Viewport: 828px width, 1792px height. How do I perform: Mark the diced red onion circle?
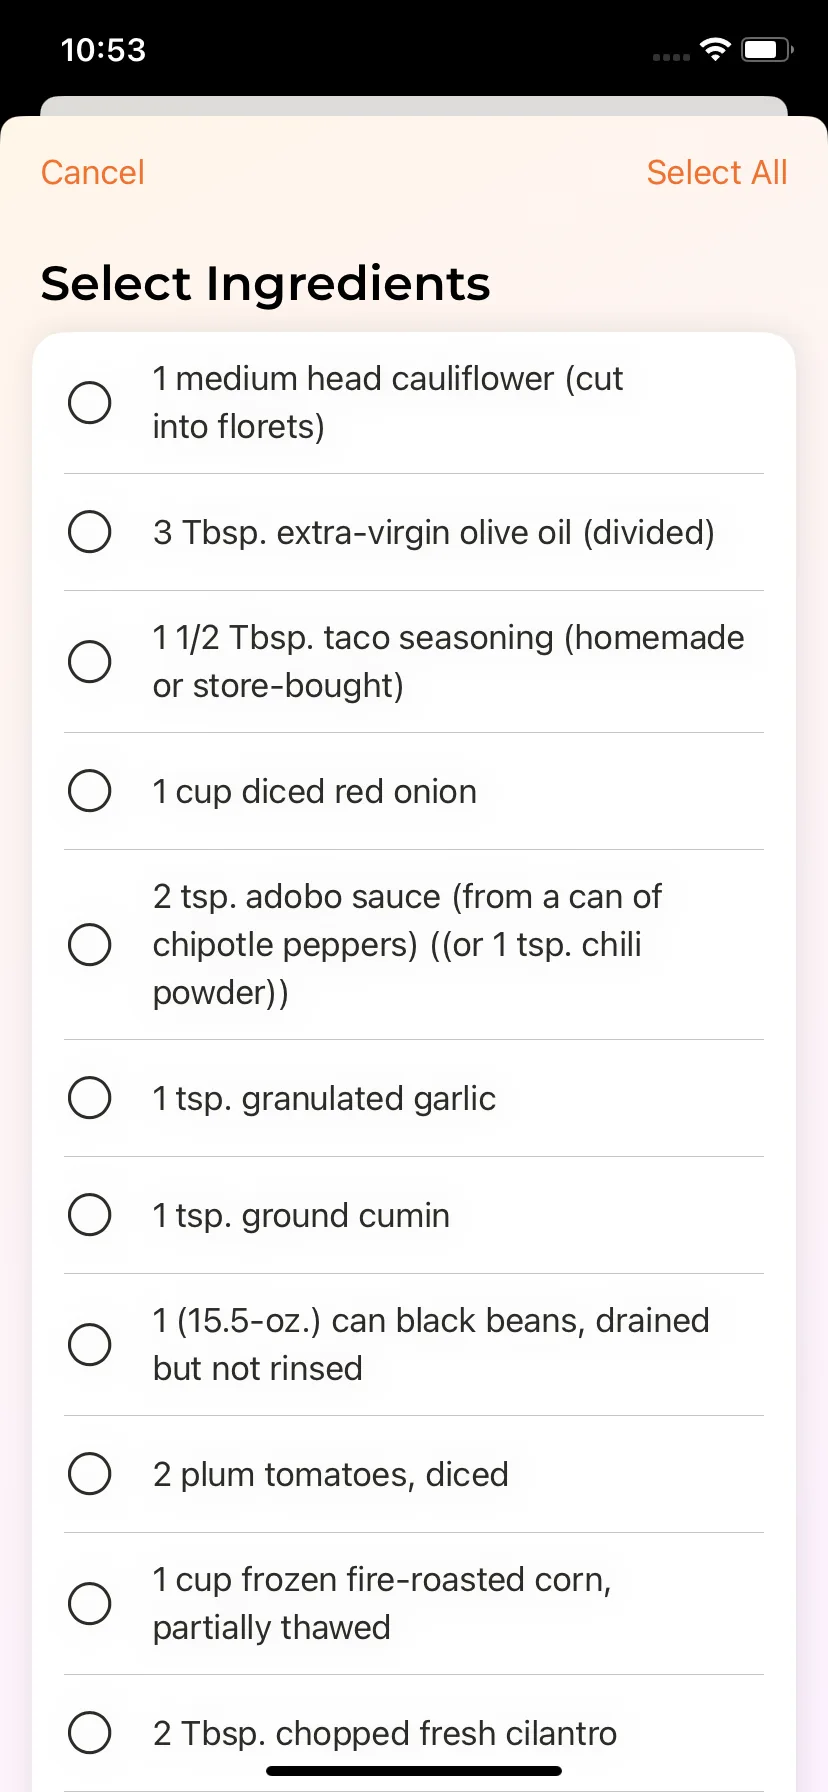point(90,791)
